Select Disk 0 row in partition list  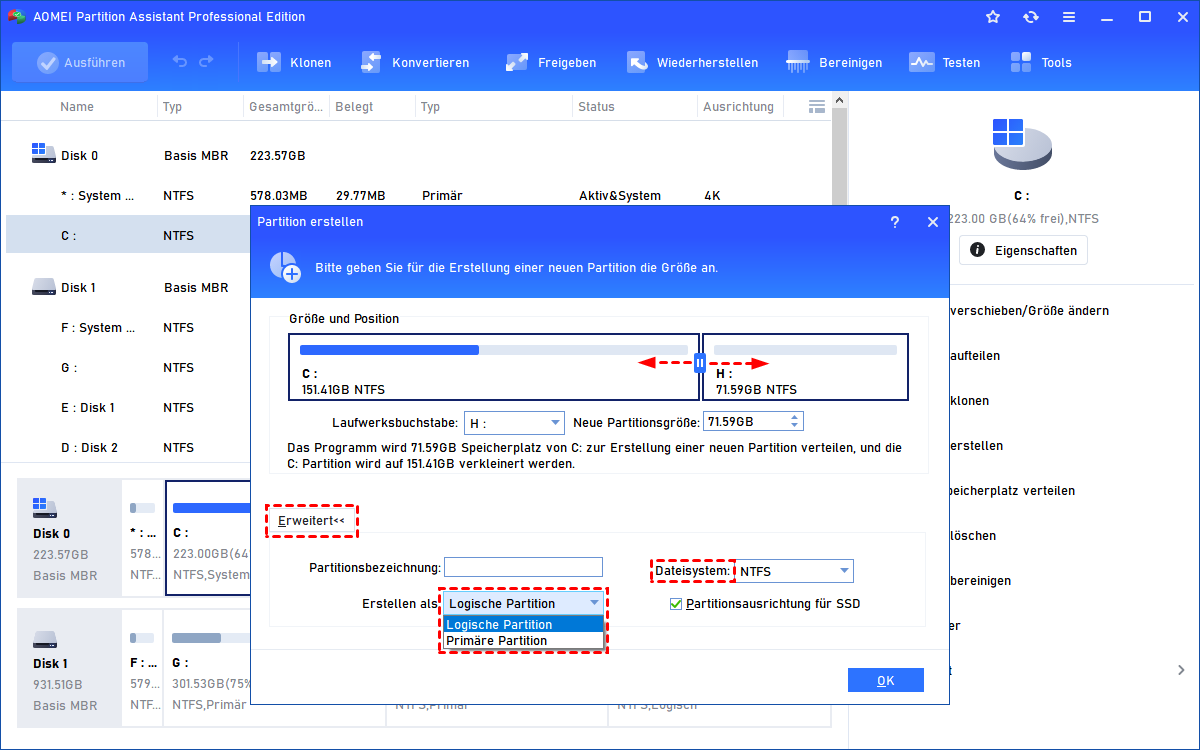[x=418, y=156]
